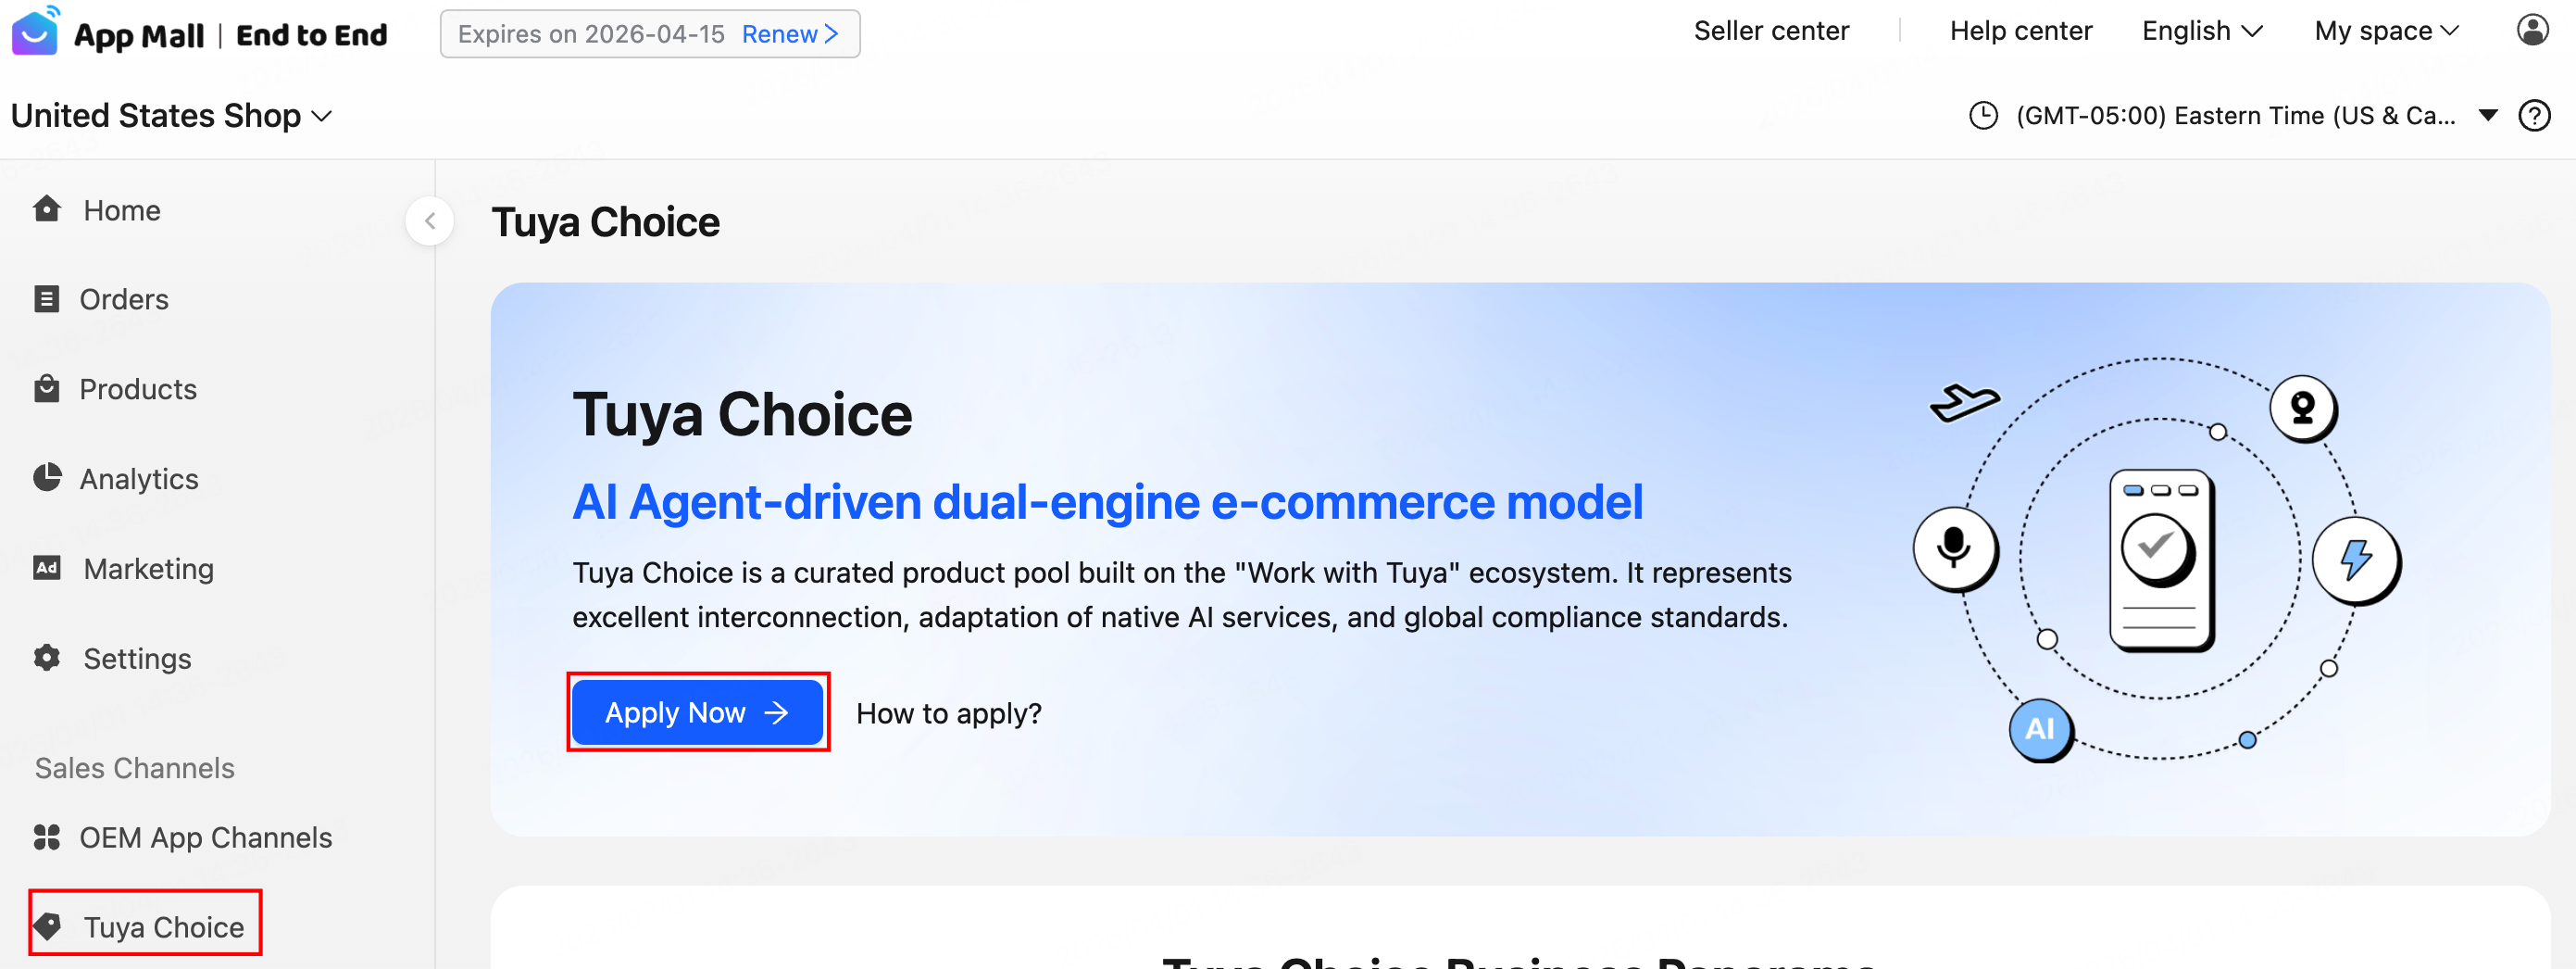Click the Renew subscription link
Screen dimensions: 2576x969
(x=789, y=35)
